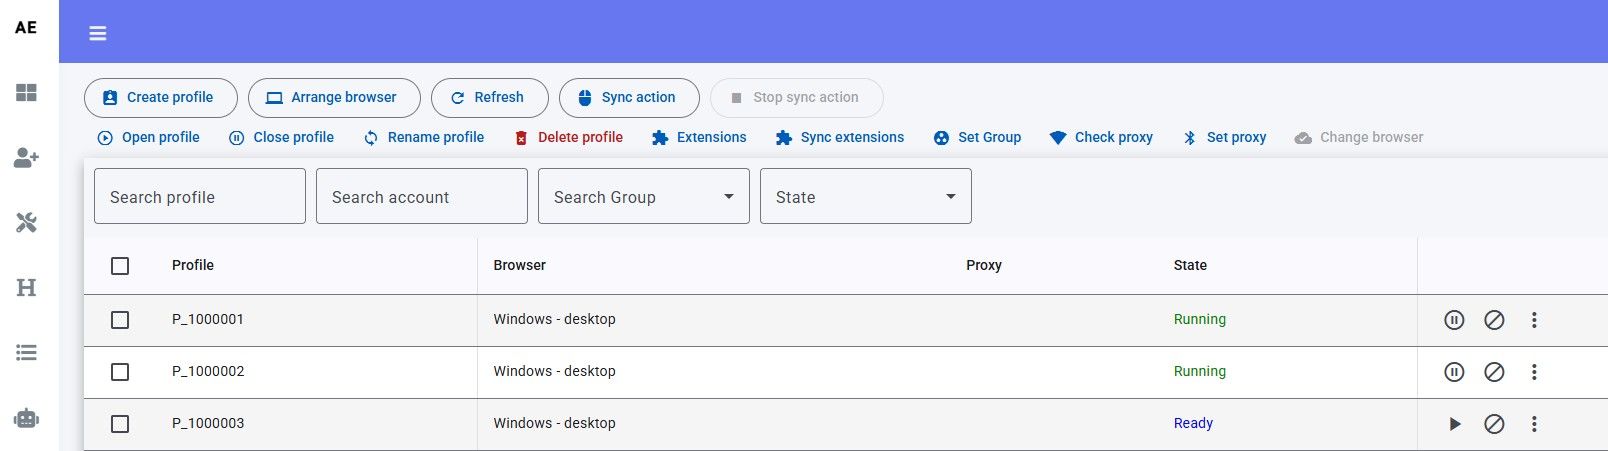Click Windows - desktop for P_1000002
The height and width of the screenshot is (451, 1608).
click(555, 371)
